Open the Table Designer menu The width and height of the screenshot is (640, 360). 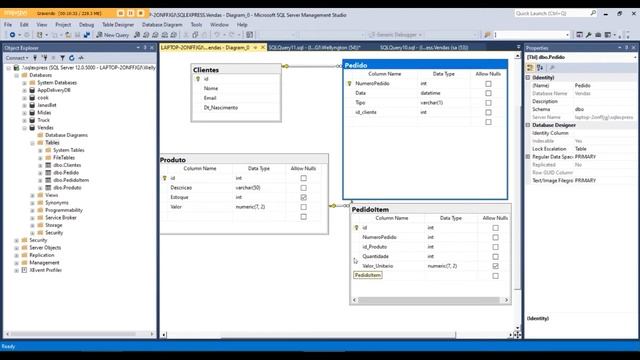118,24
